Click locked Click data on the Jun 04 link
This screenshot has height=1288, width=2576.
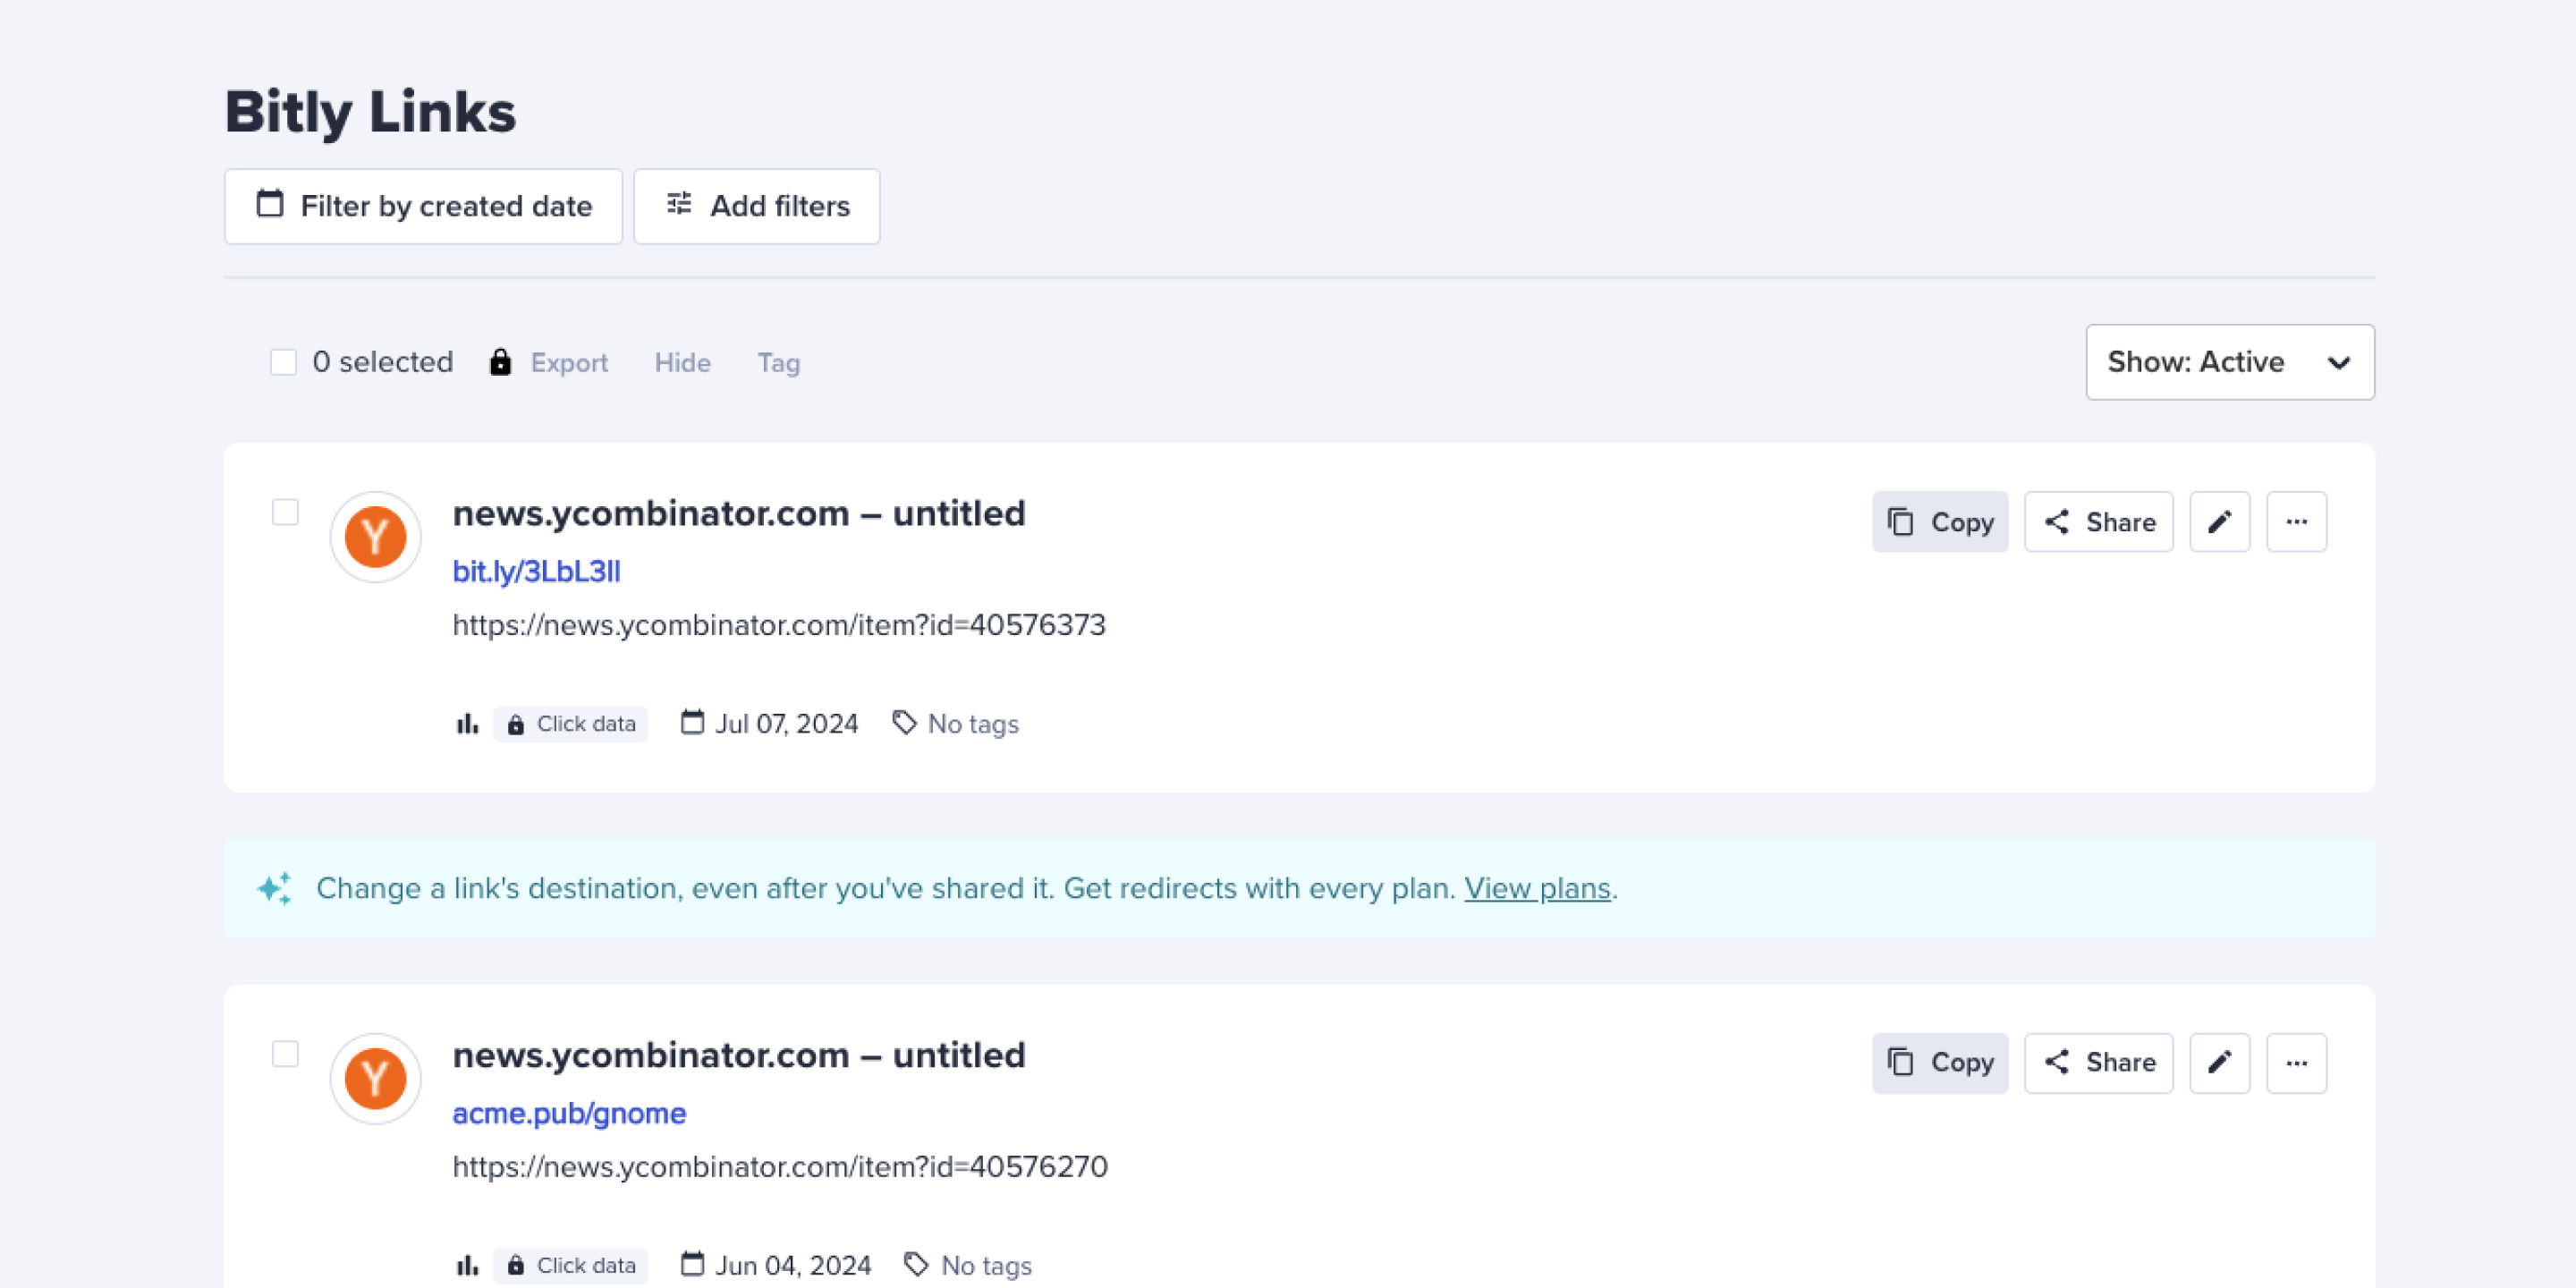(x=571, y=1266)
